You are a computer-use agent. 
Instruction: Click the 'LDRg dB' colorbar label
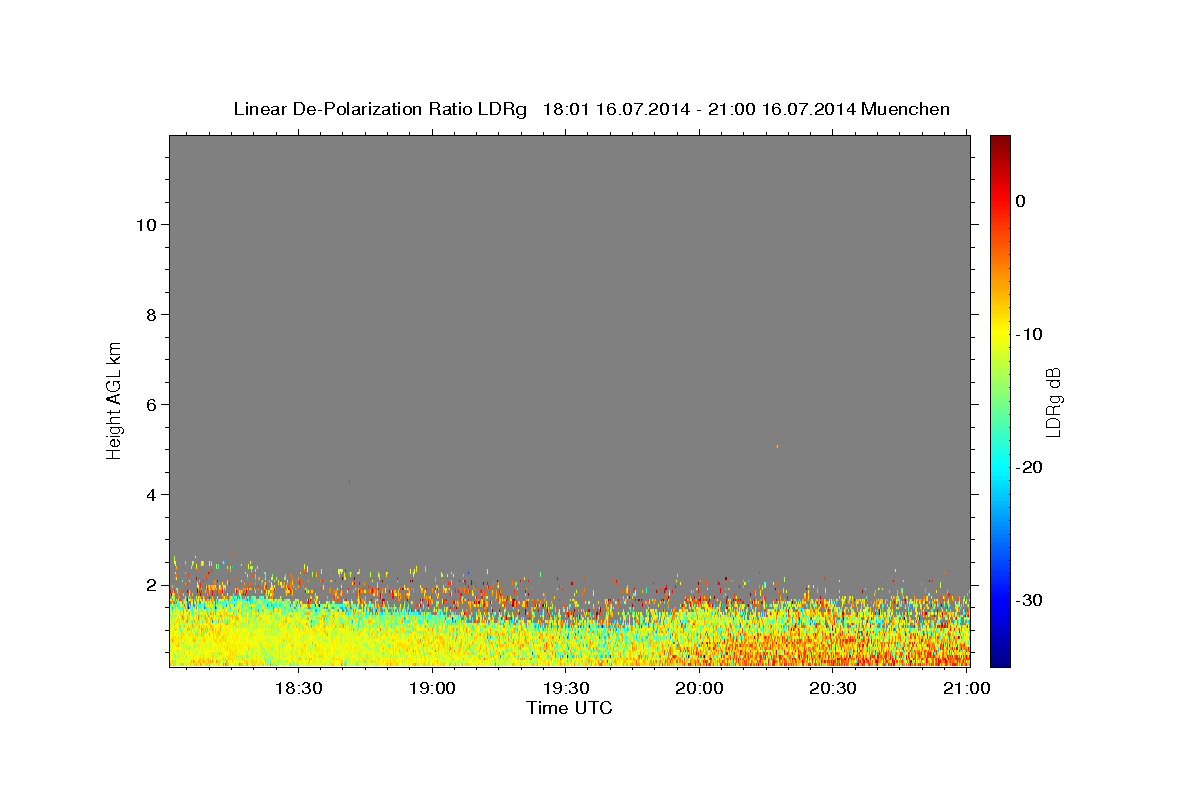click(x=1052, y=401)
